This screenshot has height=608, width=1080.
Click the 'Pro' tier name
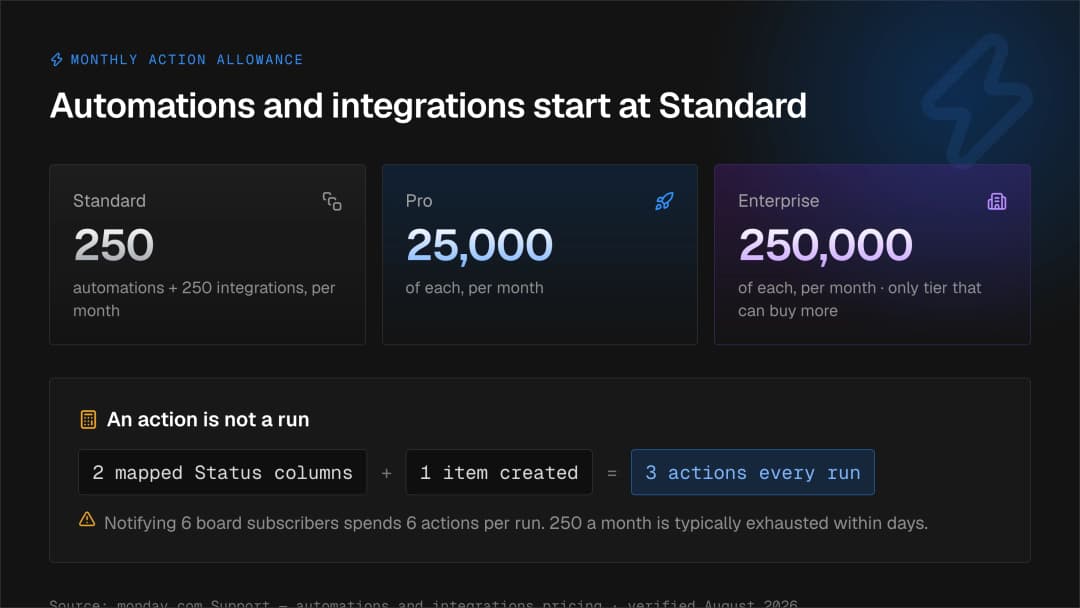pos(419,201)
